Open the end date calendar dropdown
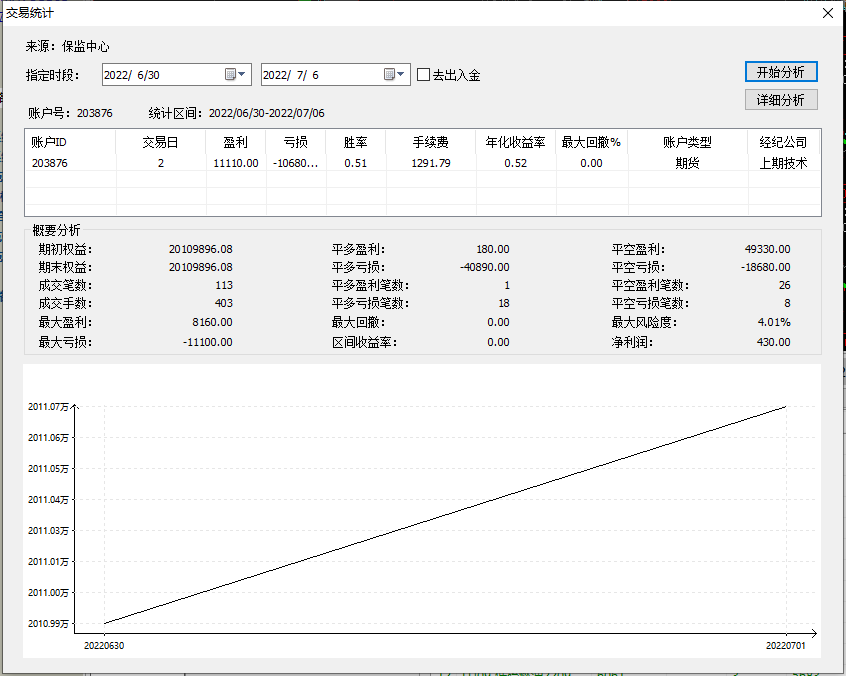 (x=395, y=75)
